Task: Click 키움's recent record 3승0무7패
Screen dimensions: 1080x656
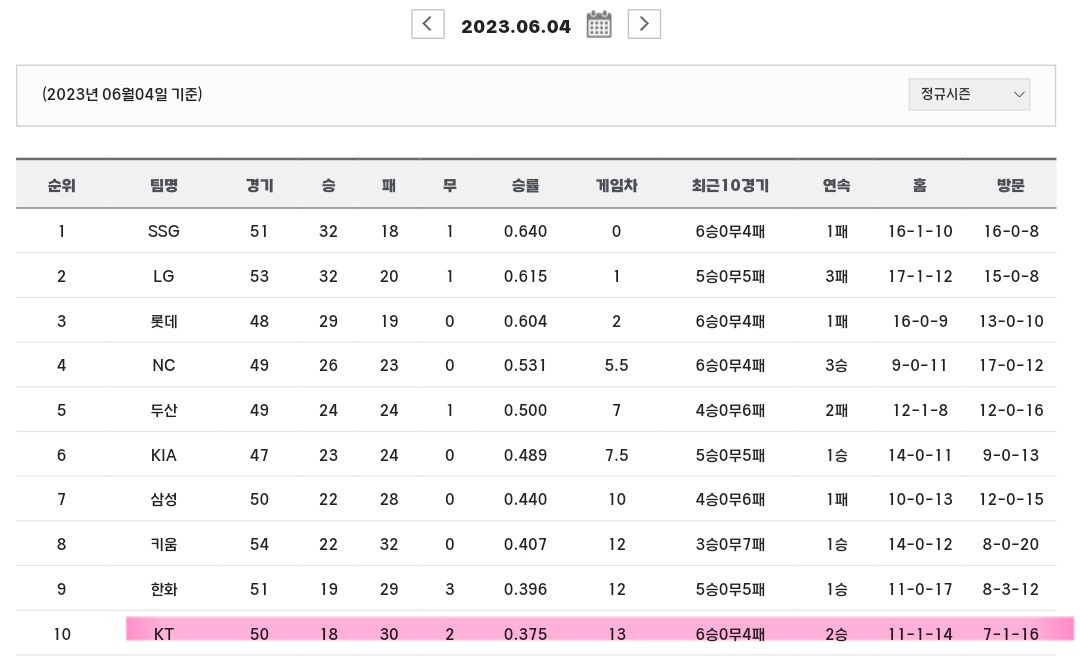Action: [x=730, y=544]
